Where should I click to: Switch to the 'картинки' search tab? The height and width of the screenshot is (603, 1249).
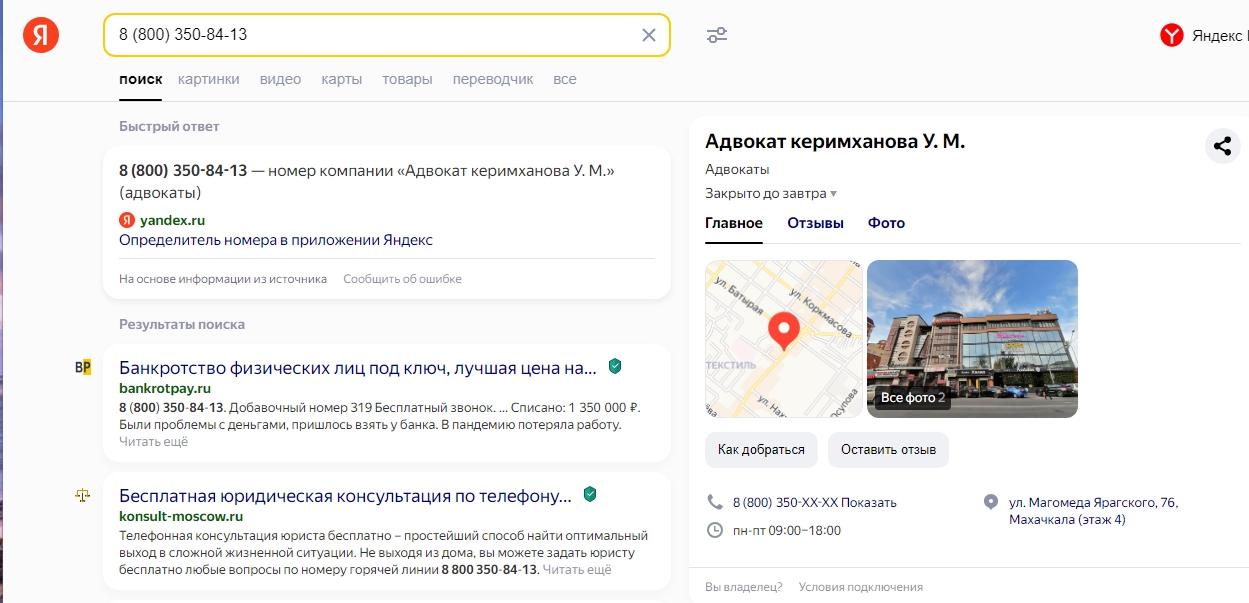[x=209, y=79]
